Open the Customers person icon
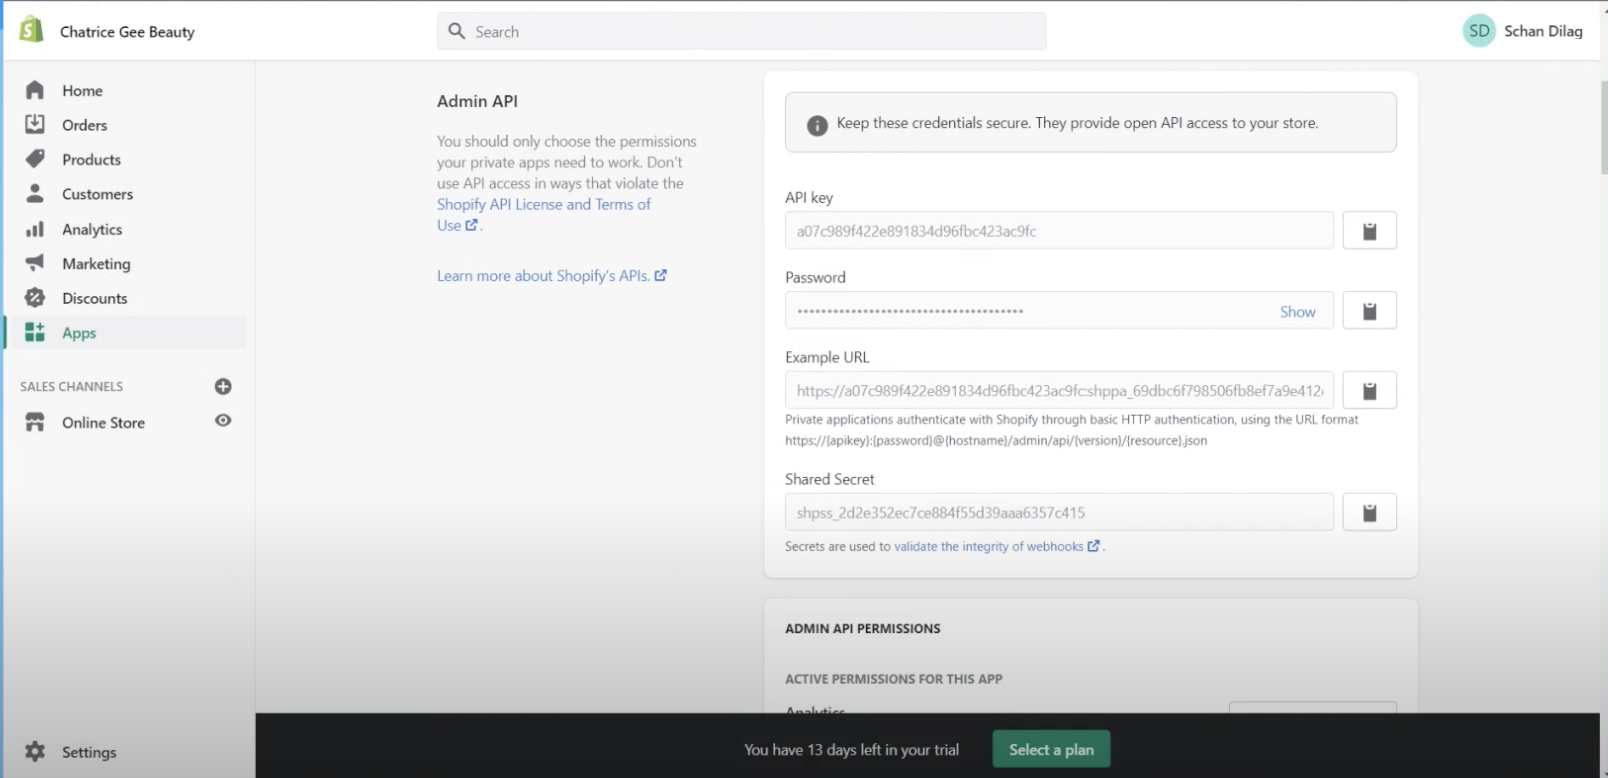 (x=35, y=193)
